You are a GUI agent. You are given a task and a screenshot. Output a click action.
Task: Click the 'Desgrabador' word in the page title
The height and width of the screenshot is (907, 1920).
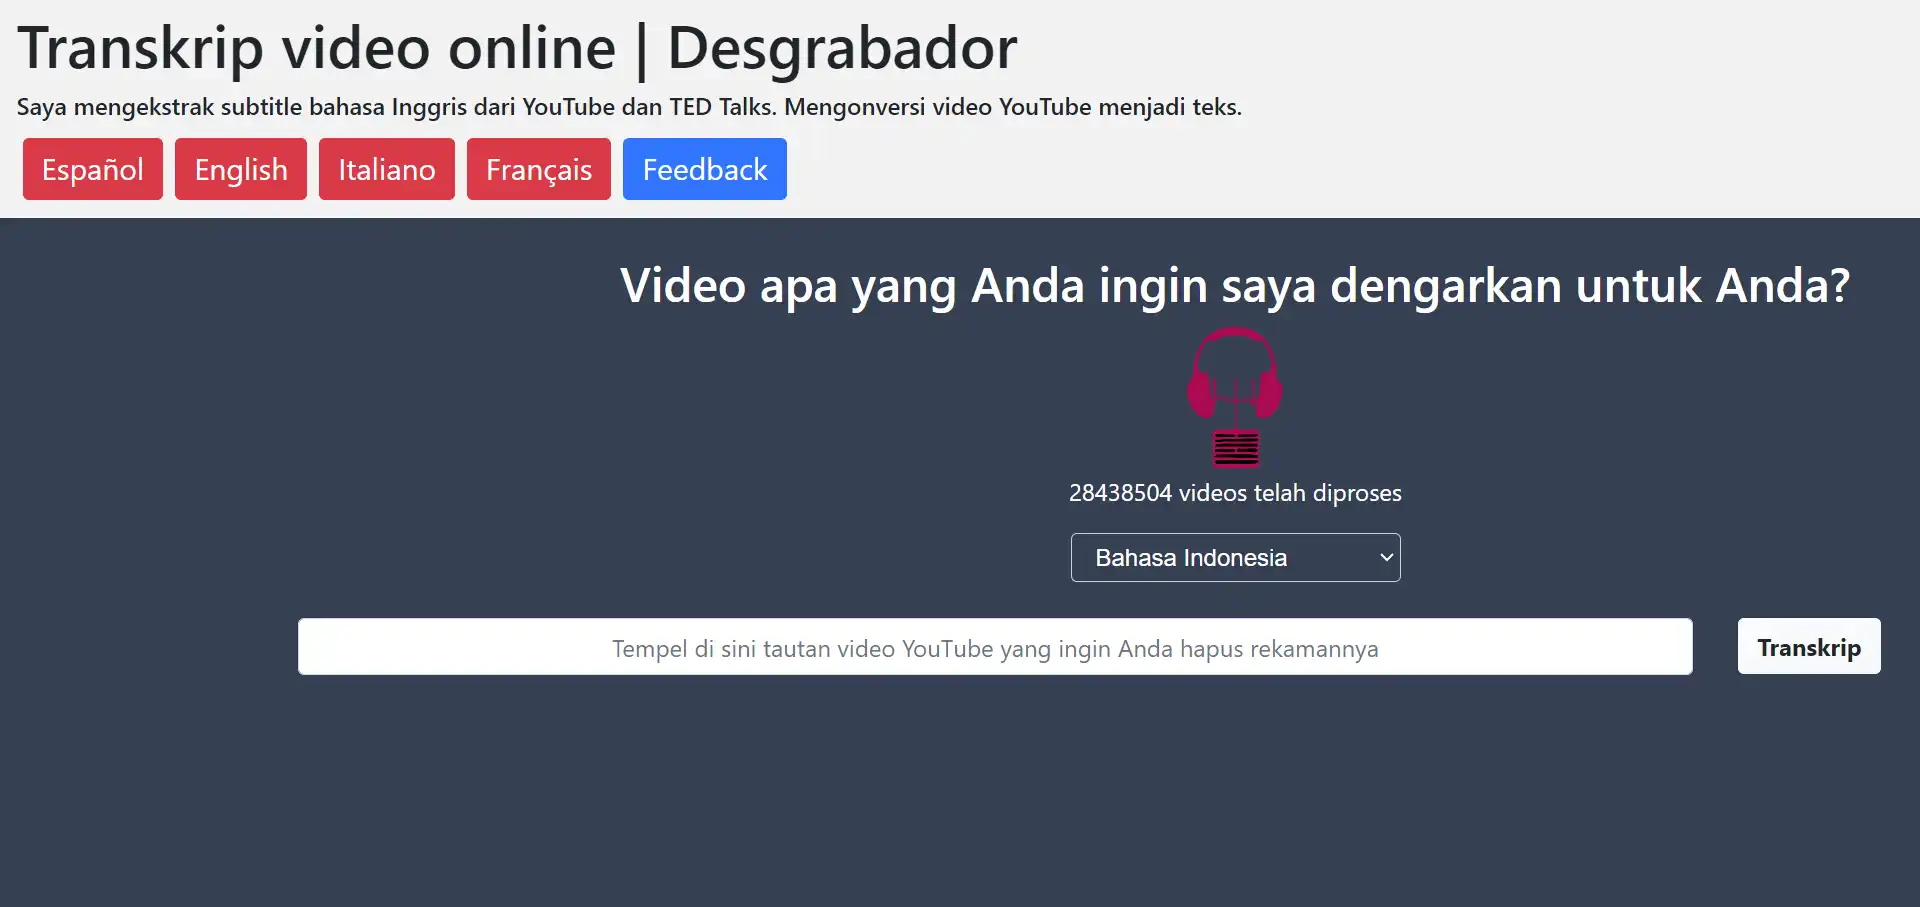842,48
